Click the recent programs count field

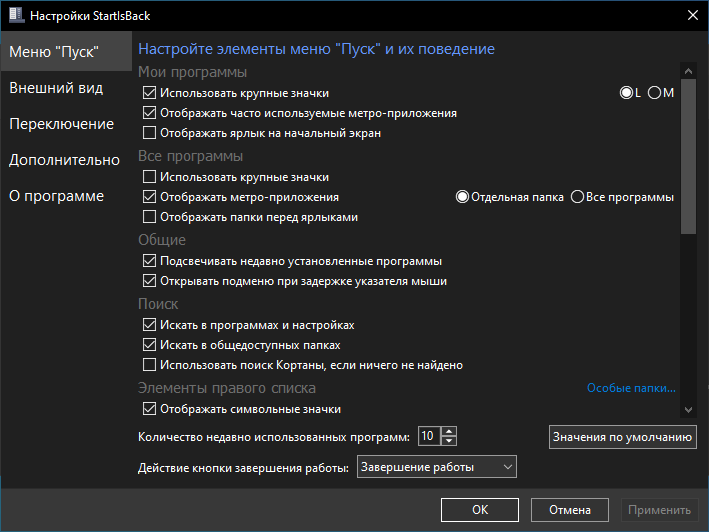[429, 436]
